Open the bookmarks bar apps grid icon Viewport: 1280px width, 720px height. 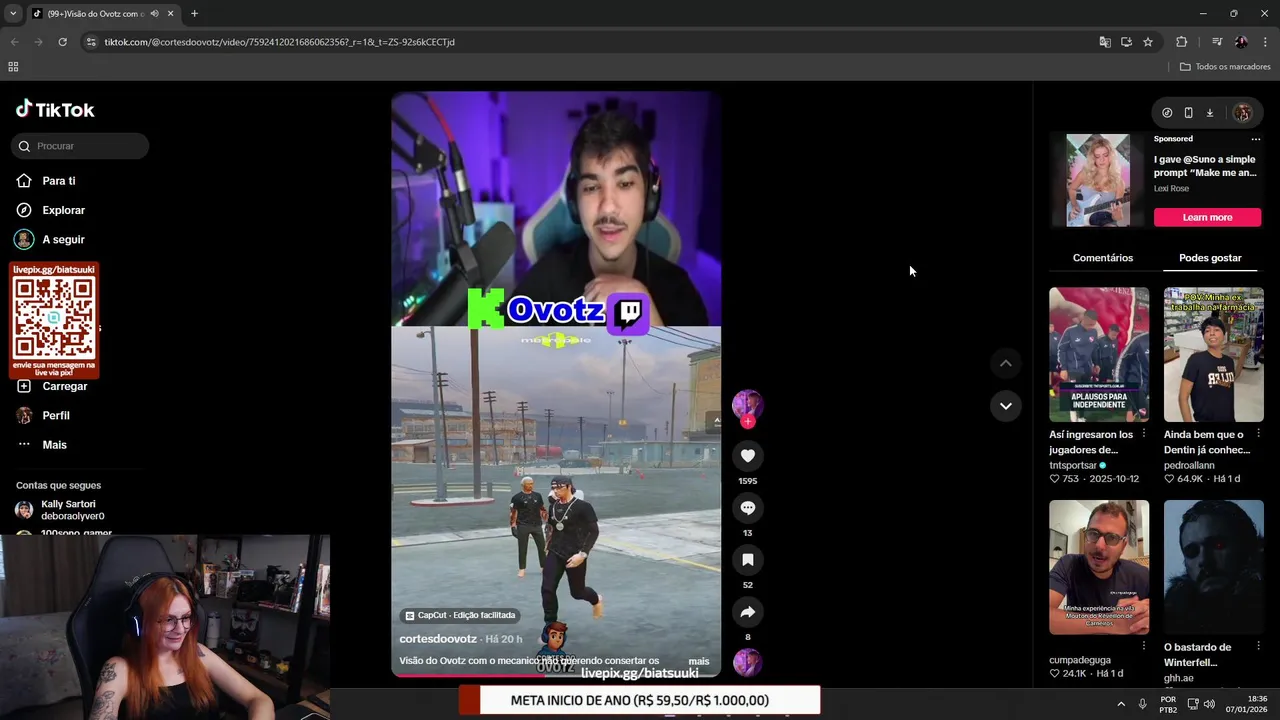13,67
